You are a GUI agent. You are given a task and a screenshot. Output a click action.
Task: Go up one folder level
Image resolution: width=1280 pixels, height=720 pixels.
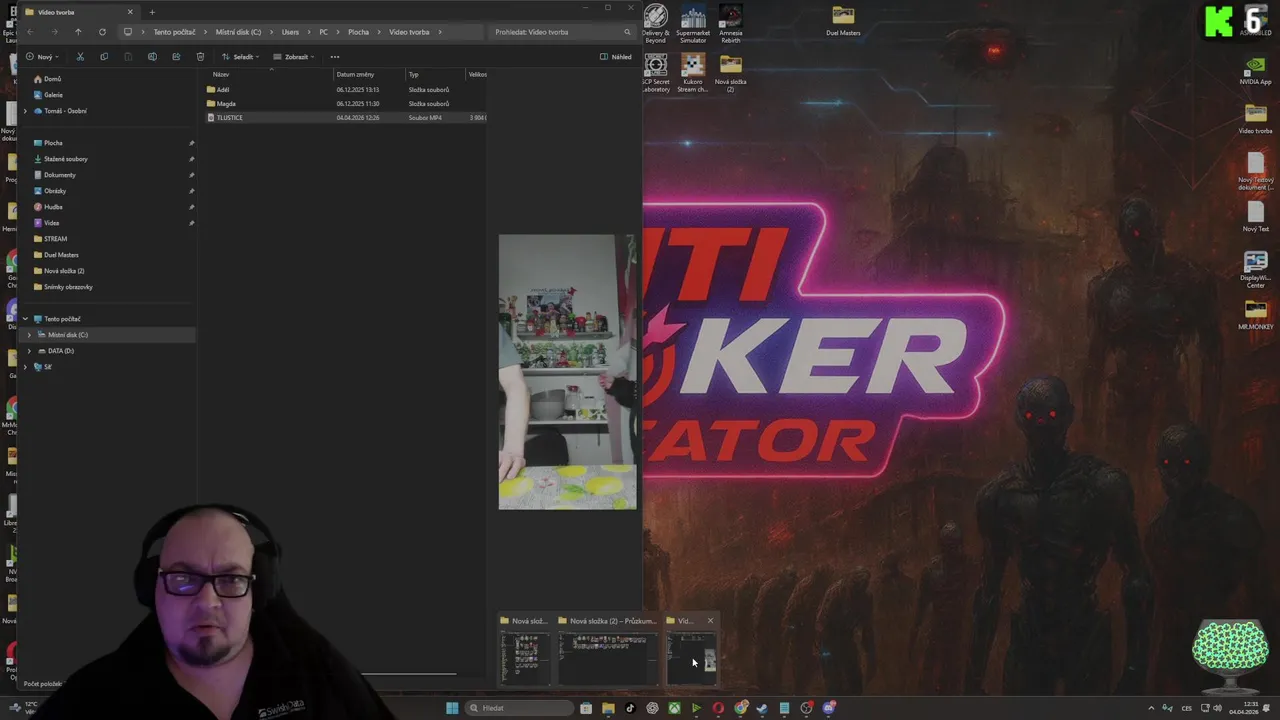pos(78,32)
